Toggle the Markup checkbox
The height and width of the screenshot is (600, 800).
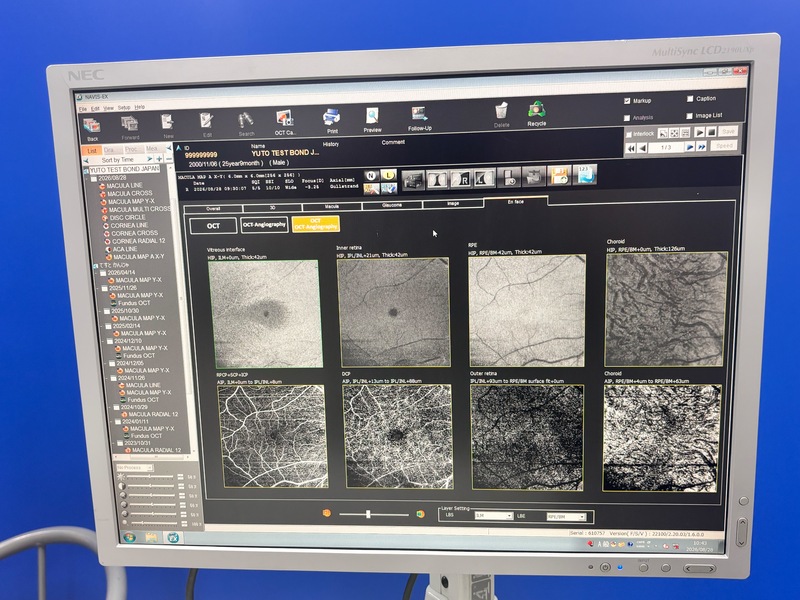tap(627, 101)
